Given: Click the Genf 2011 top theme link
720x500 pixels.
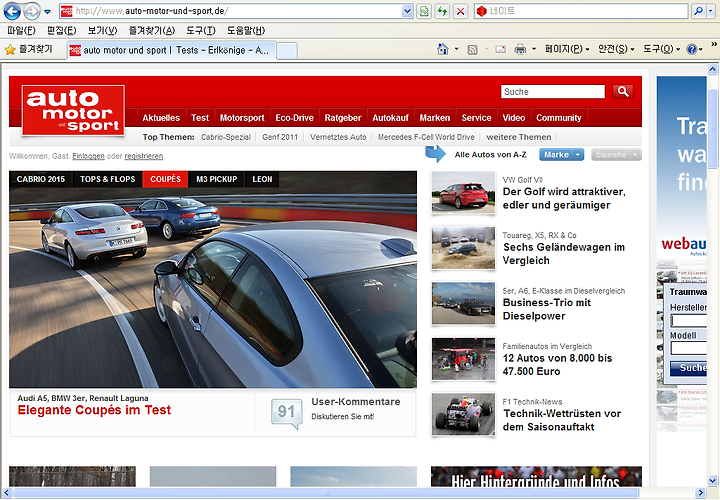Looking at the screenshot, I should (280, 137).
